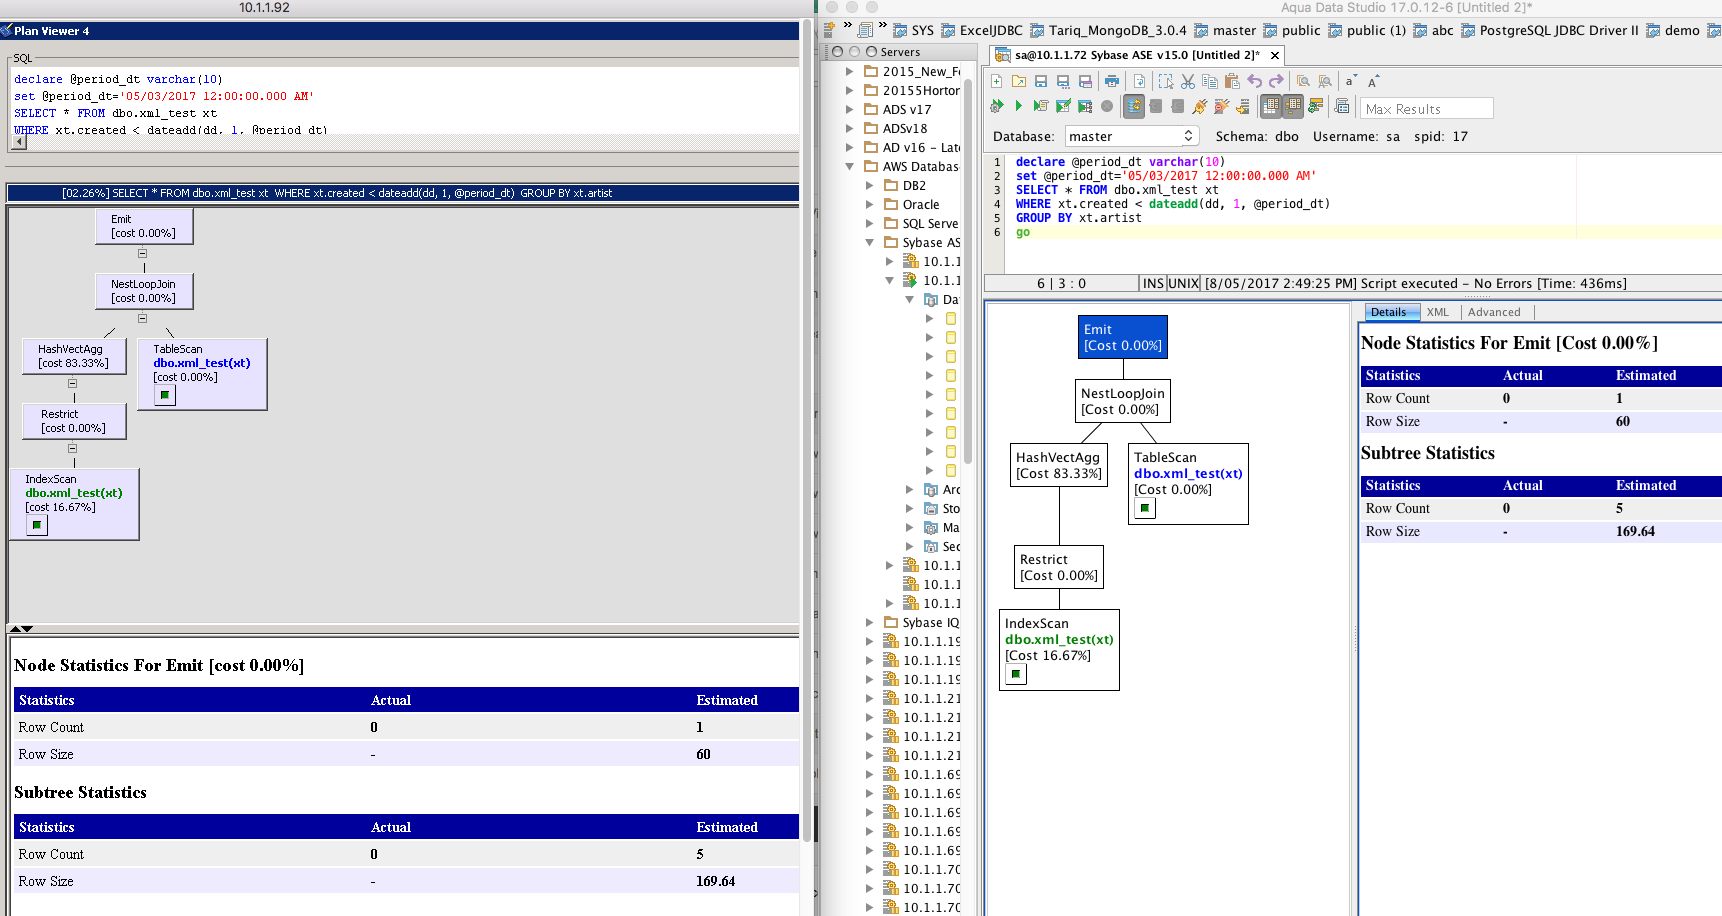Switch to the XML tab
1722x916 pixels.
[x=1437, y=312]
